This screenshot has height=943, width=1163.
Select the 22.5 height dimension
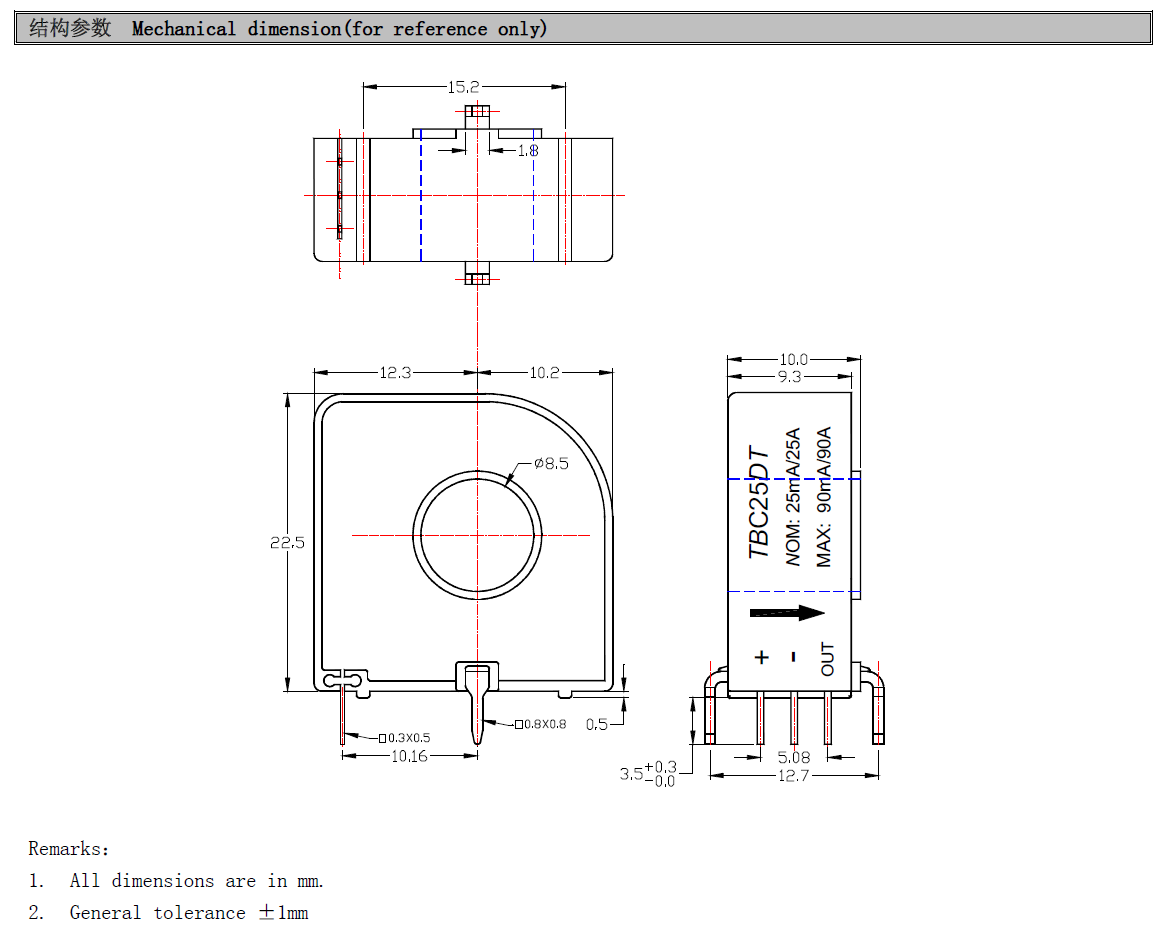click(x=286, y=543)
